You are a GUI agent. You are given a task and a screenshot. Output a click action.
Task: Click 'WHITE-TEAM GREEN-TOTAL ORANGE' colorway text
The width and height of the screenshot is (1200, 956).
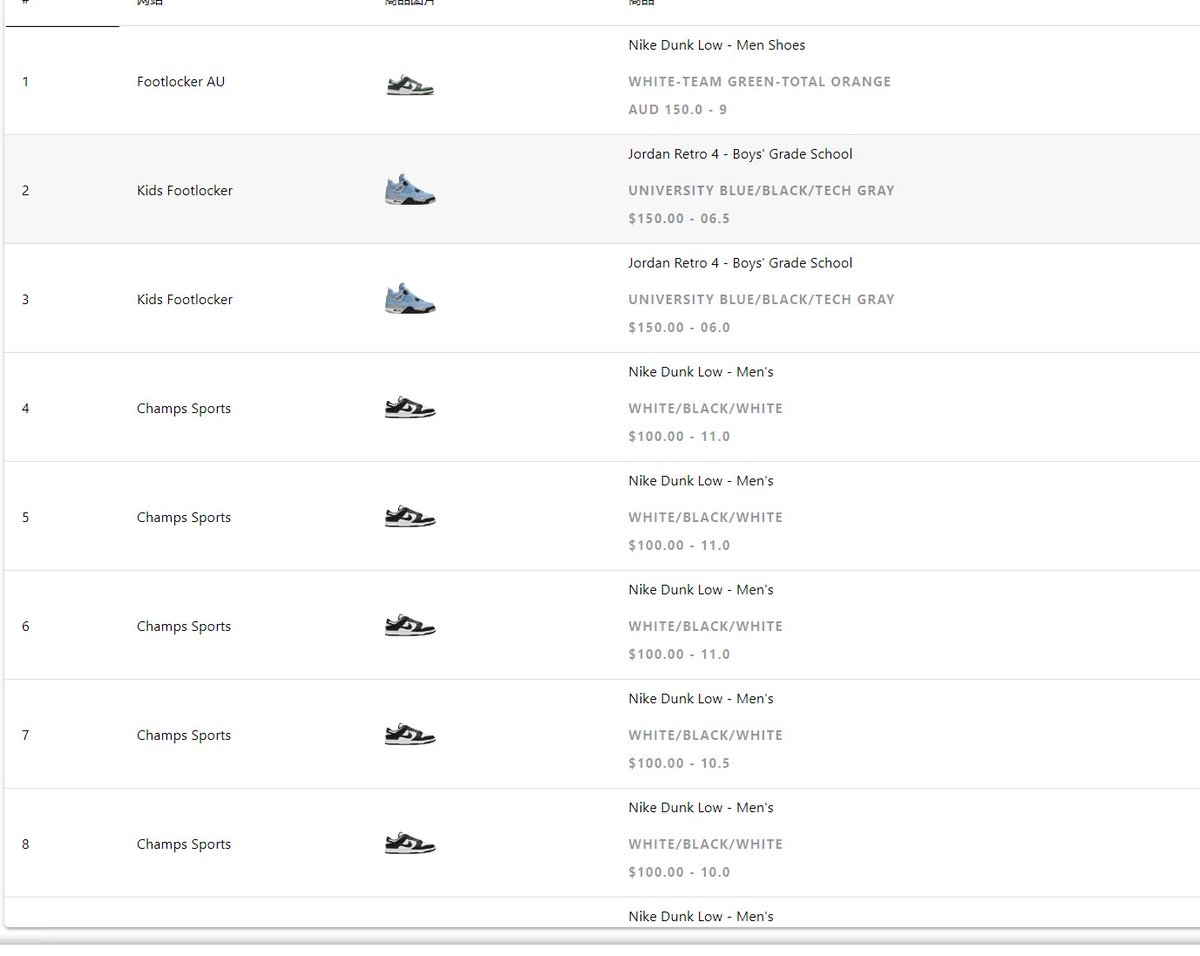[760, 82]
